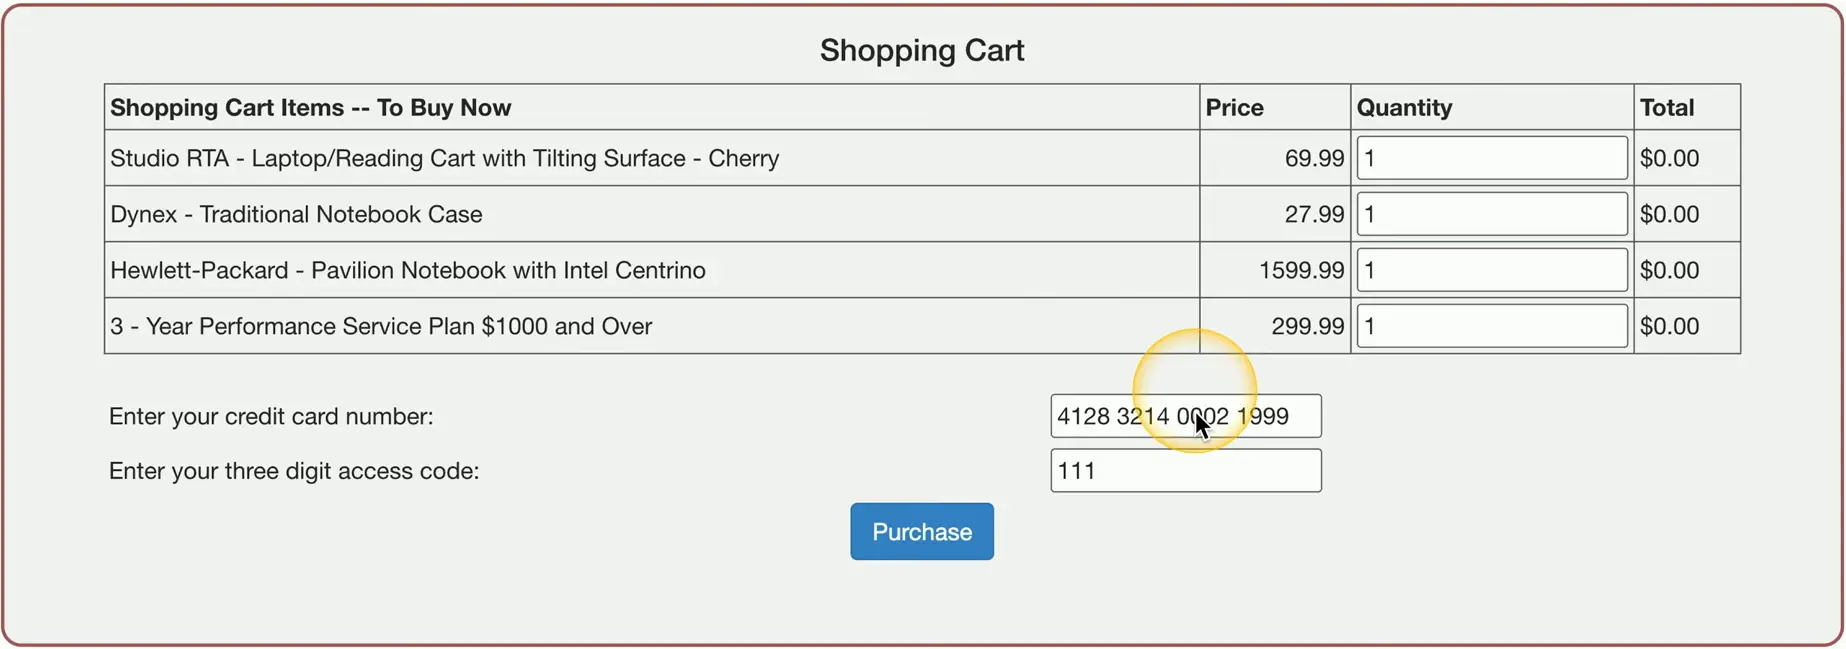
Task: Click the 69.99 price cell
Action: coord(1314,158)
